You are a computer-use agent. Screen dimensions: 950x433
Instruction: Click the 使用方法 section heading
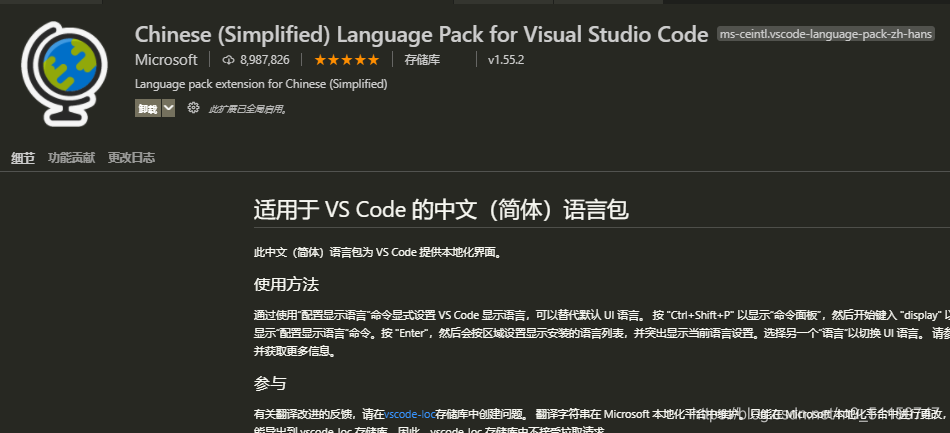click(286, 285)
